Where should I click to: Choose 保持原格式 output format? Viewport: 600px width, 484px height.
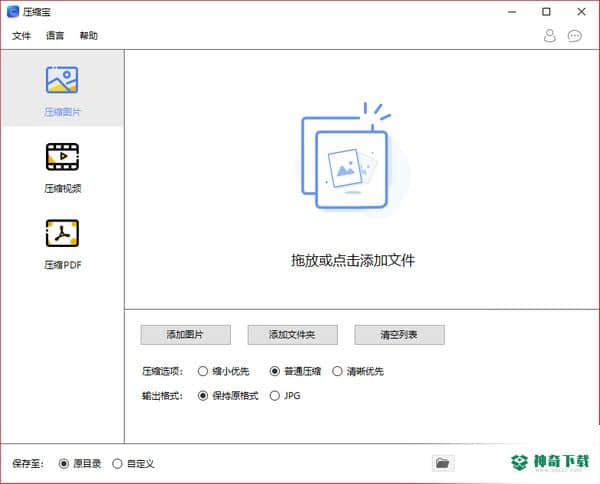[x=228, y=396]
